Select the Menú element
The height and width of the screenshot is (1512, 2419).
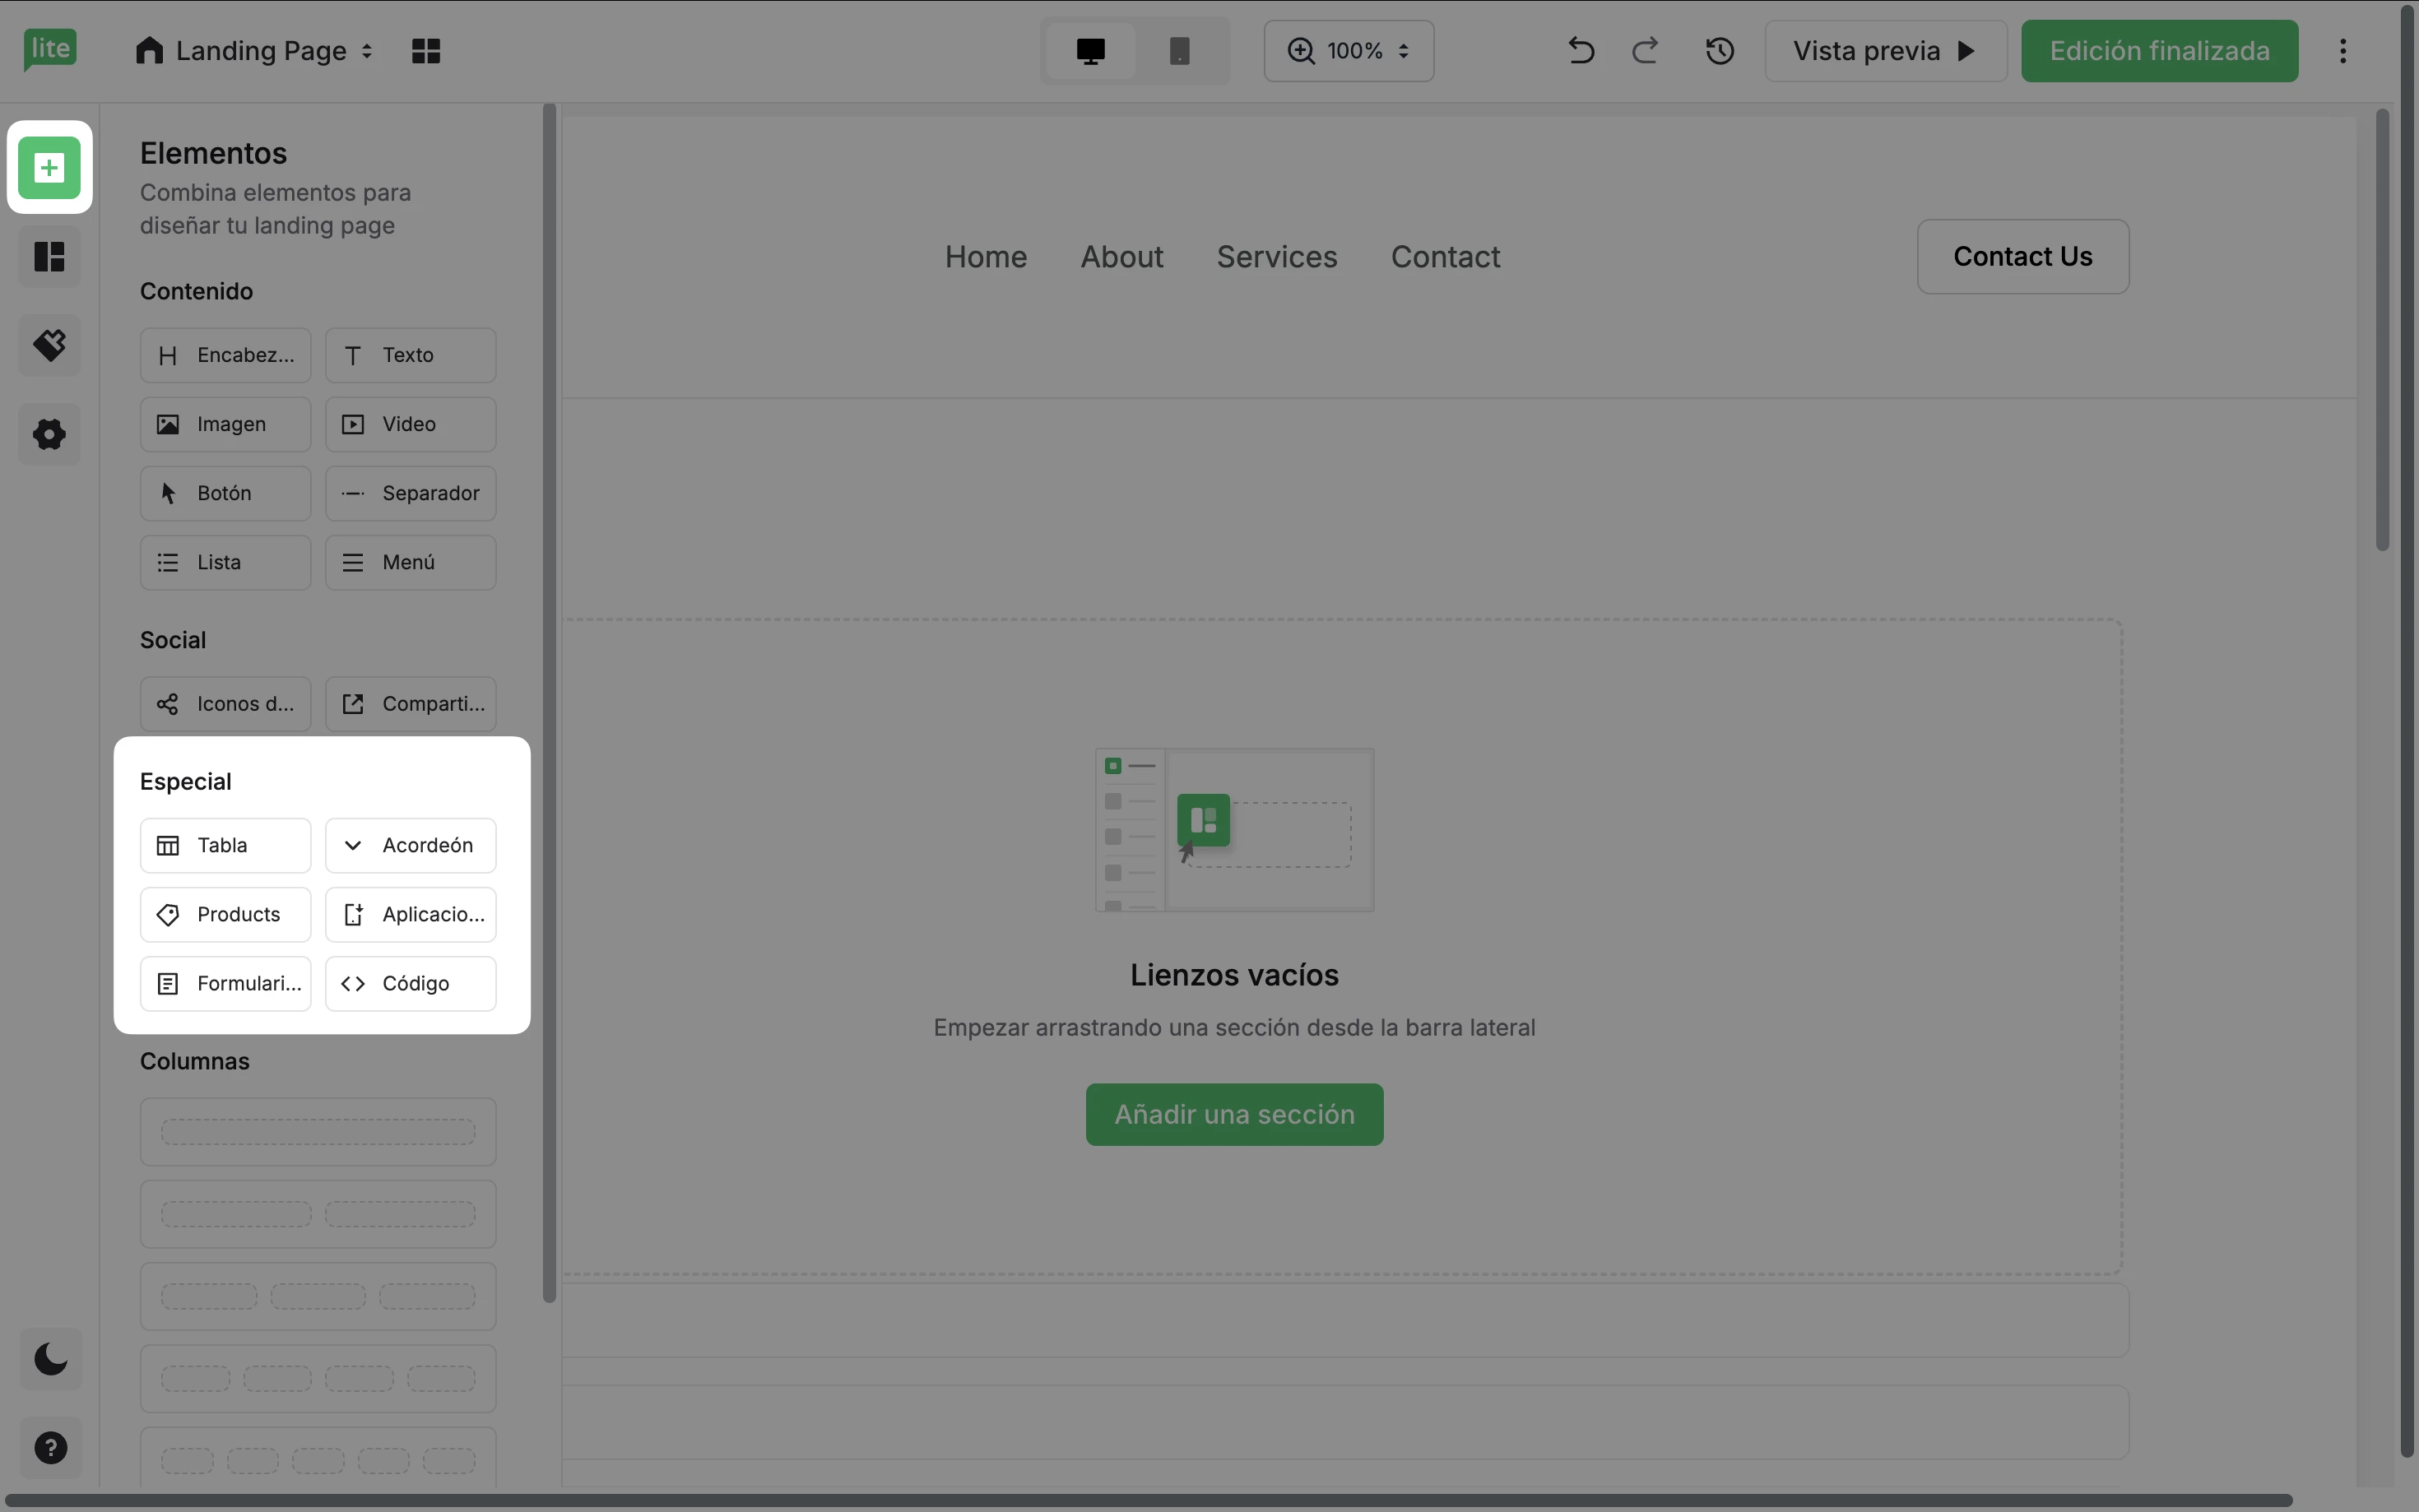pos(410,562)
